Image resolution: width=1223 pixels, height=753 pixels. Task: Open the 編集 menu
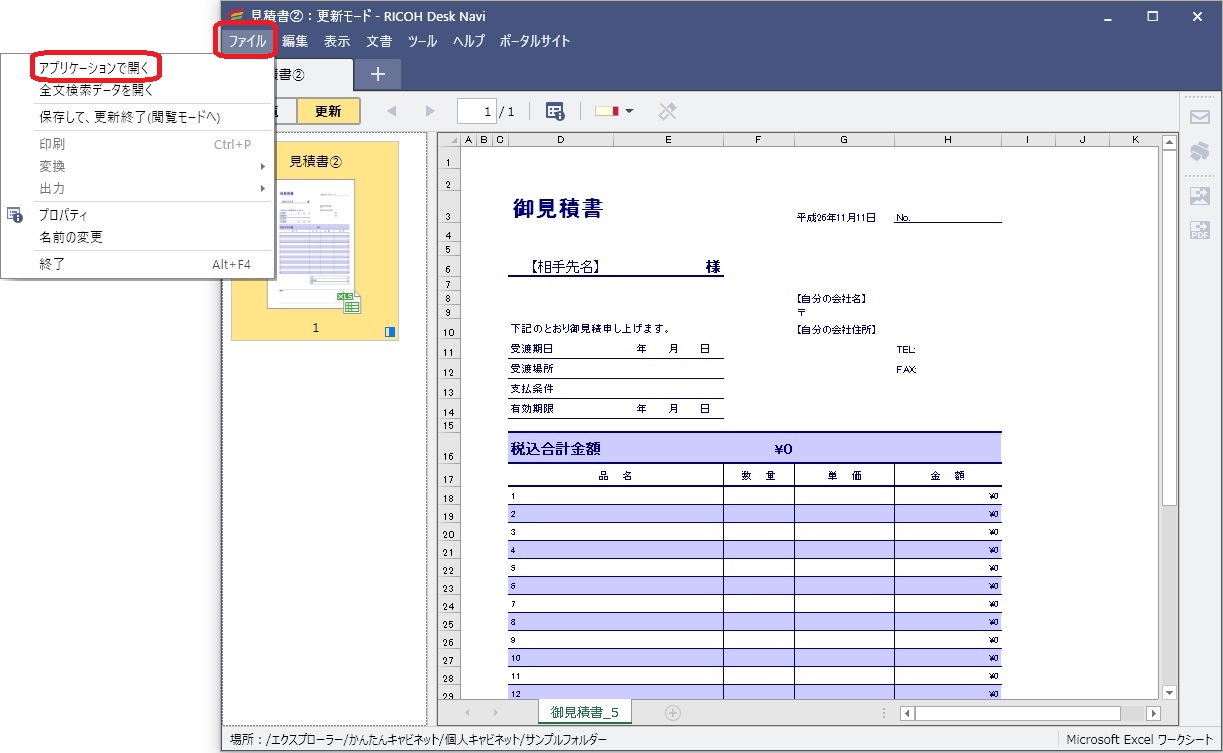pos(295,41)
